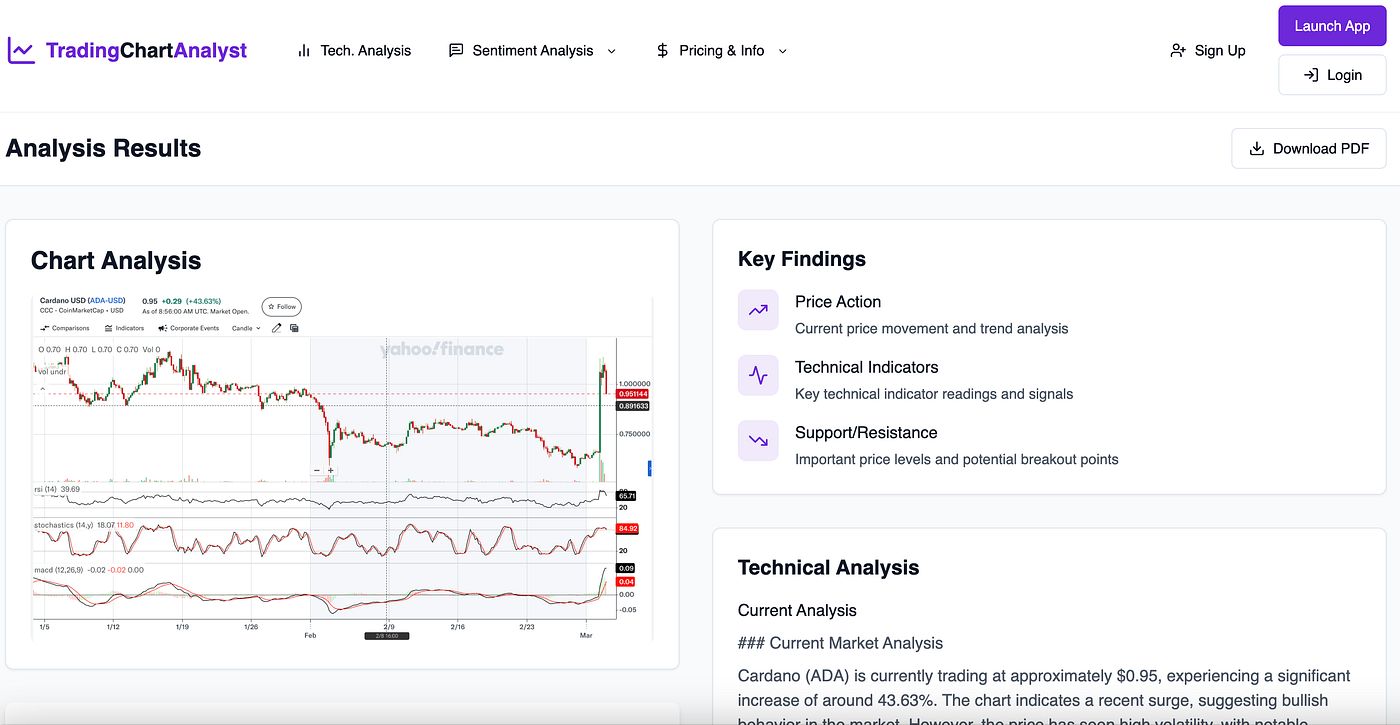
Task: Expand the Pricing & Info dropdown chevron
Action: (782, 51)
